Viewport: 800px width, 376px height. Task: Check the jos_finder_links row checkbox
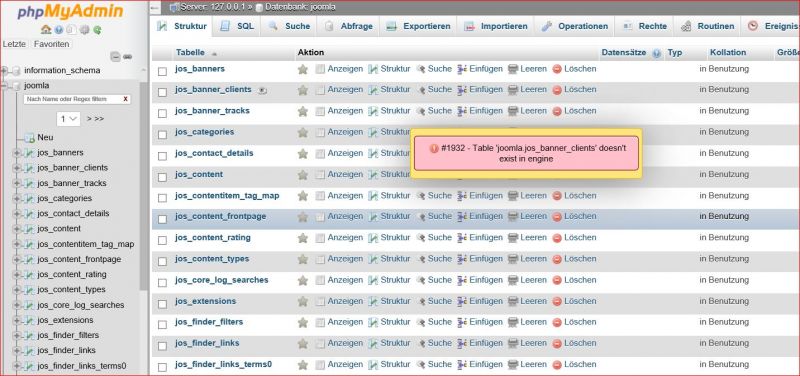click(x=162, y=346)
